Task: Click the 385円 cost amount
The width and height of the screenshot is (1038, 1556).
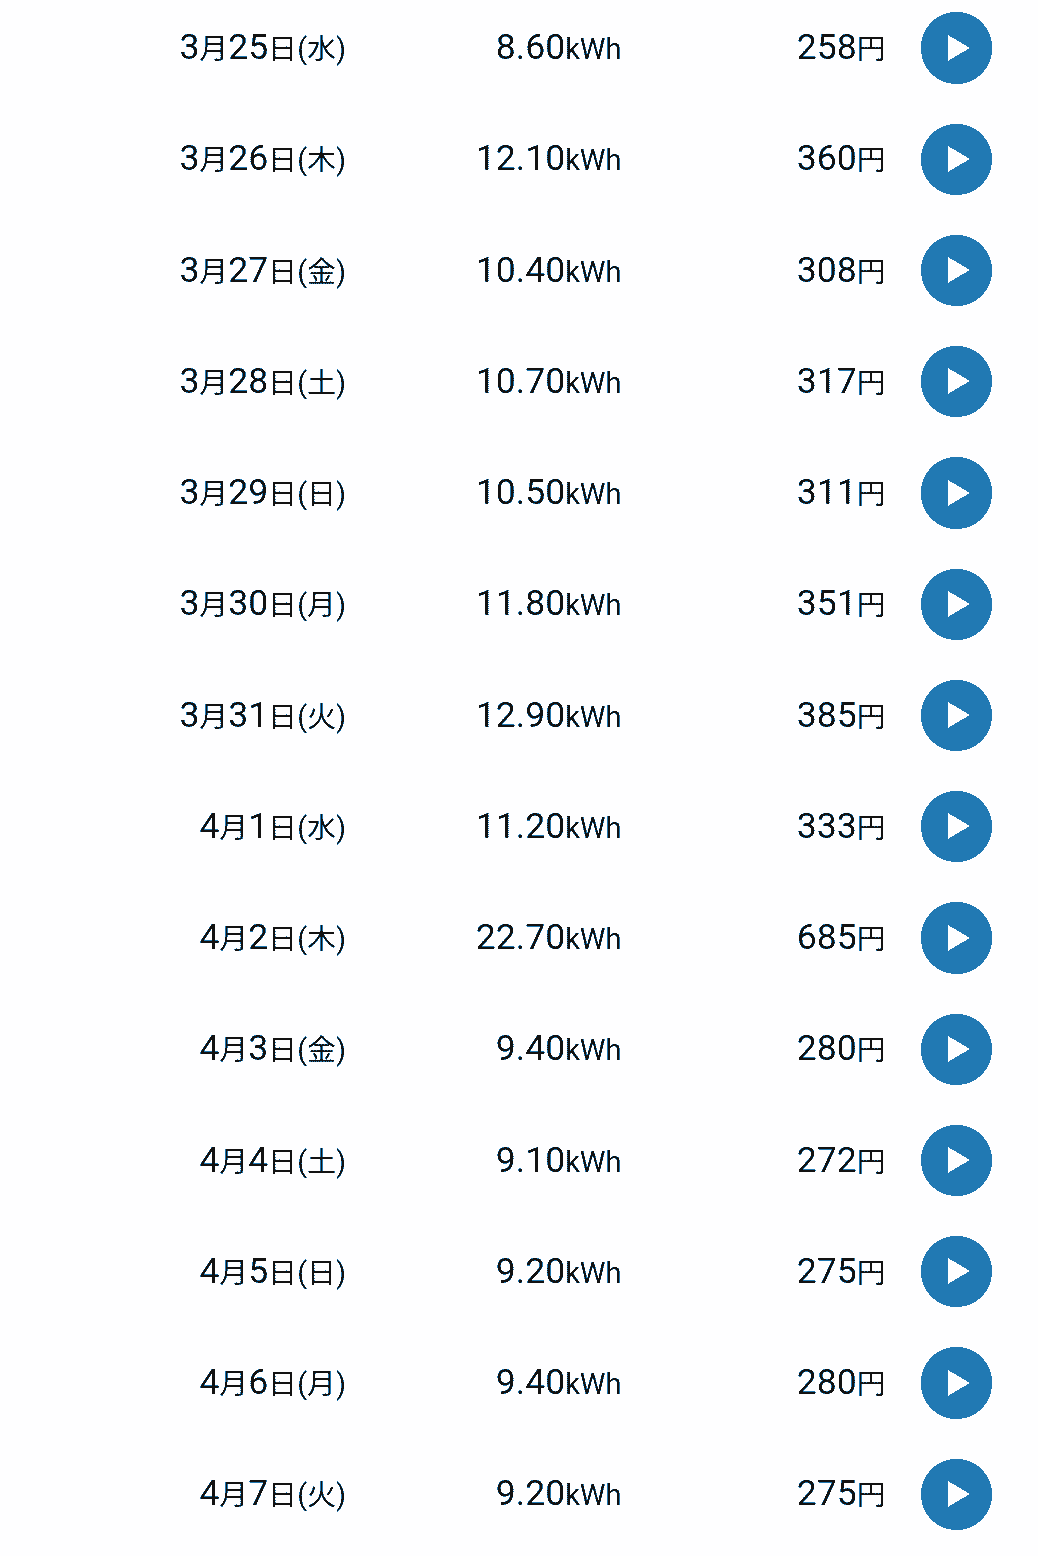Action: tap(840, 716)
